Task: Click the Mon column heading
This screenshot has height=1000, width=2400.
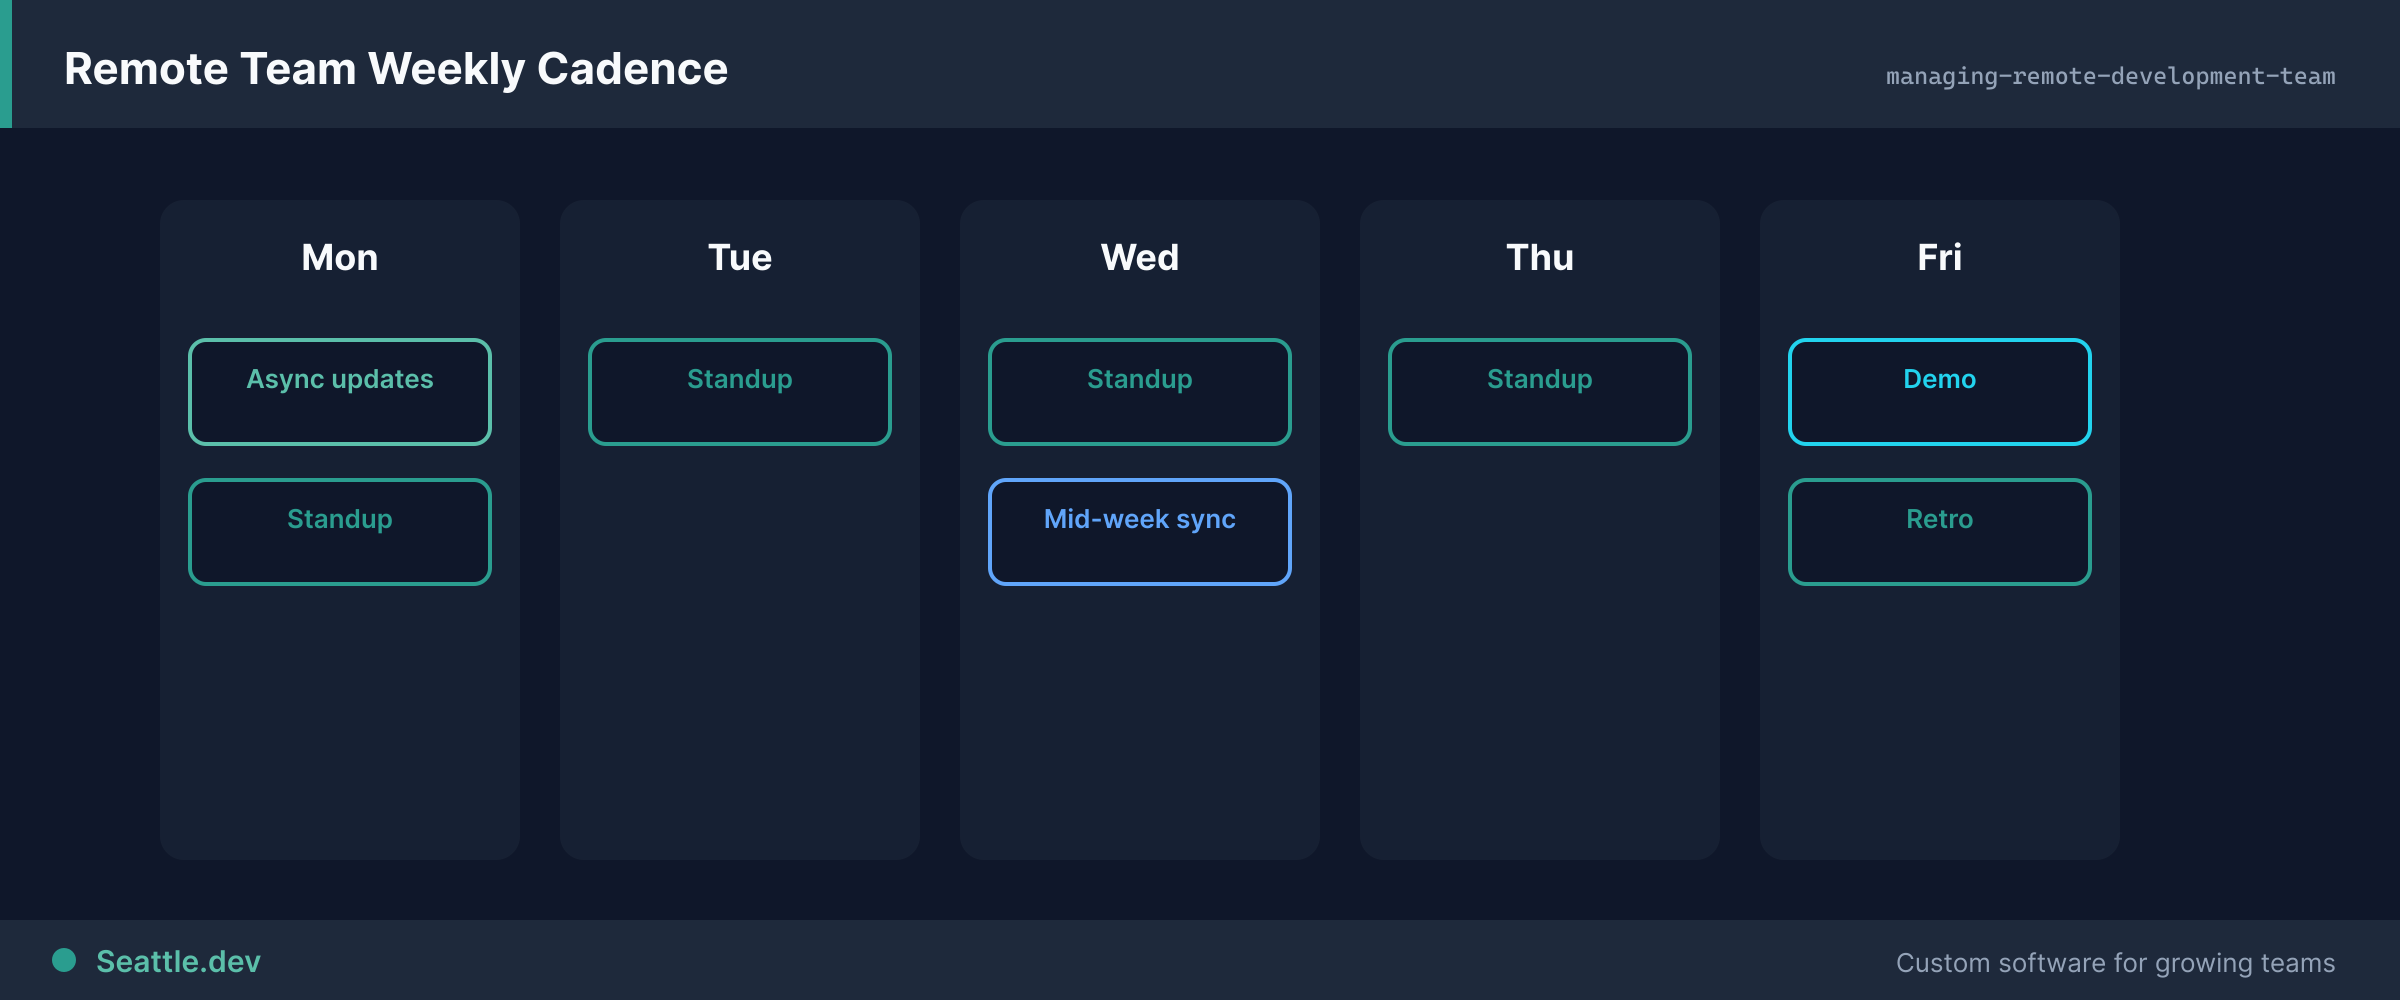Action: click(340, 258)
